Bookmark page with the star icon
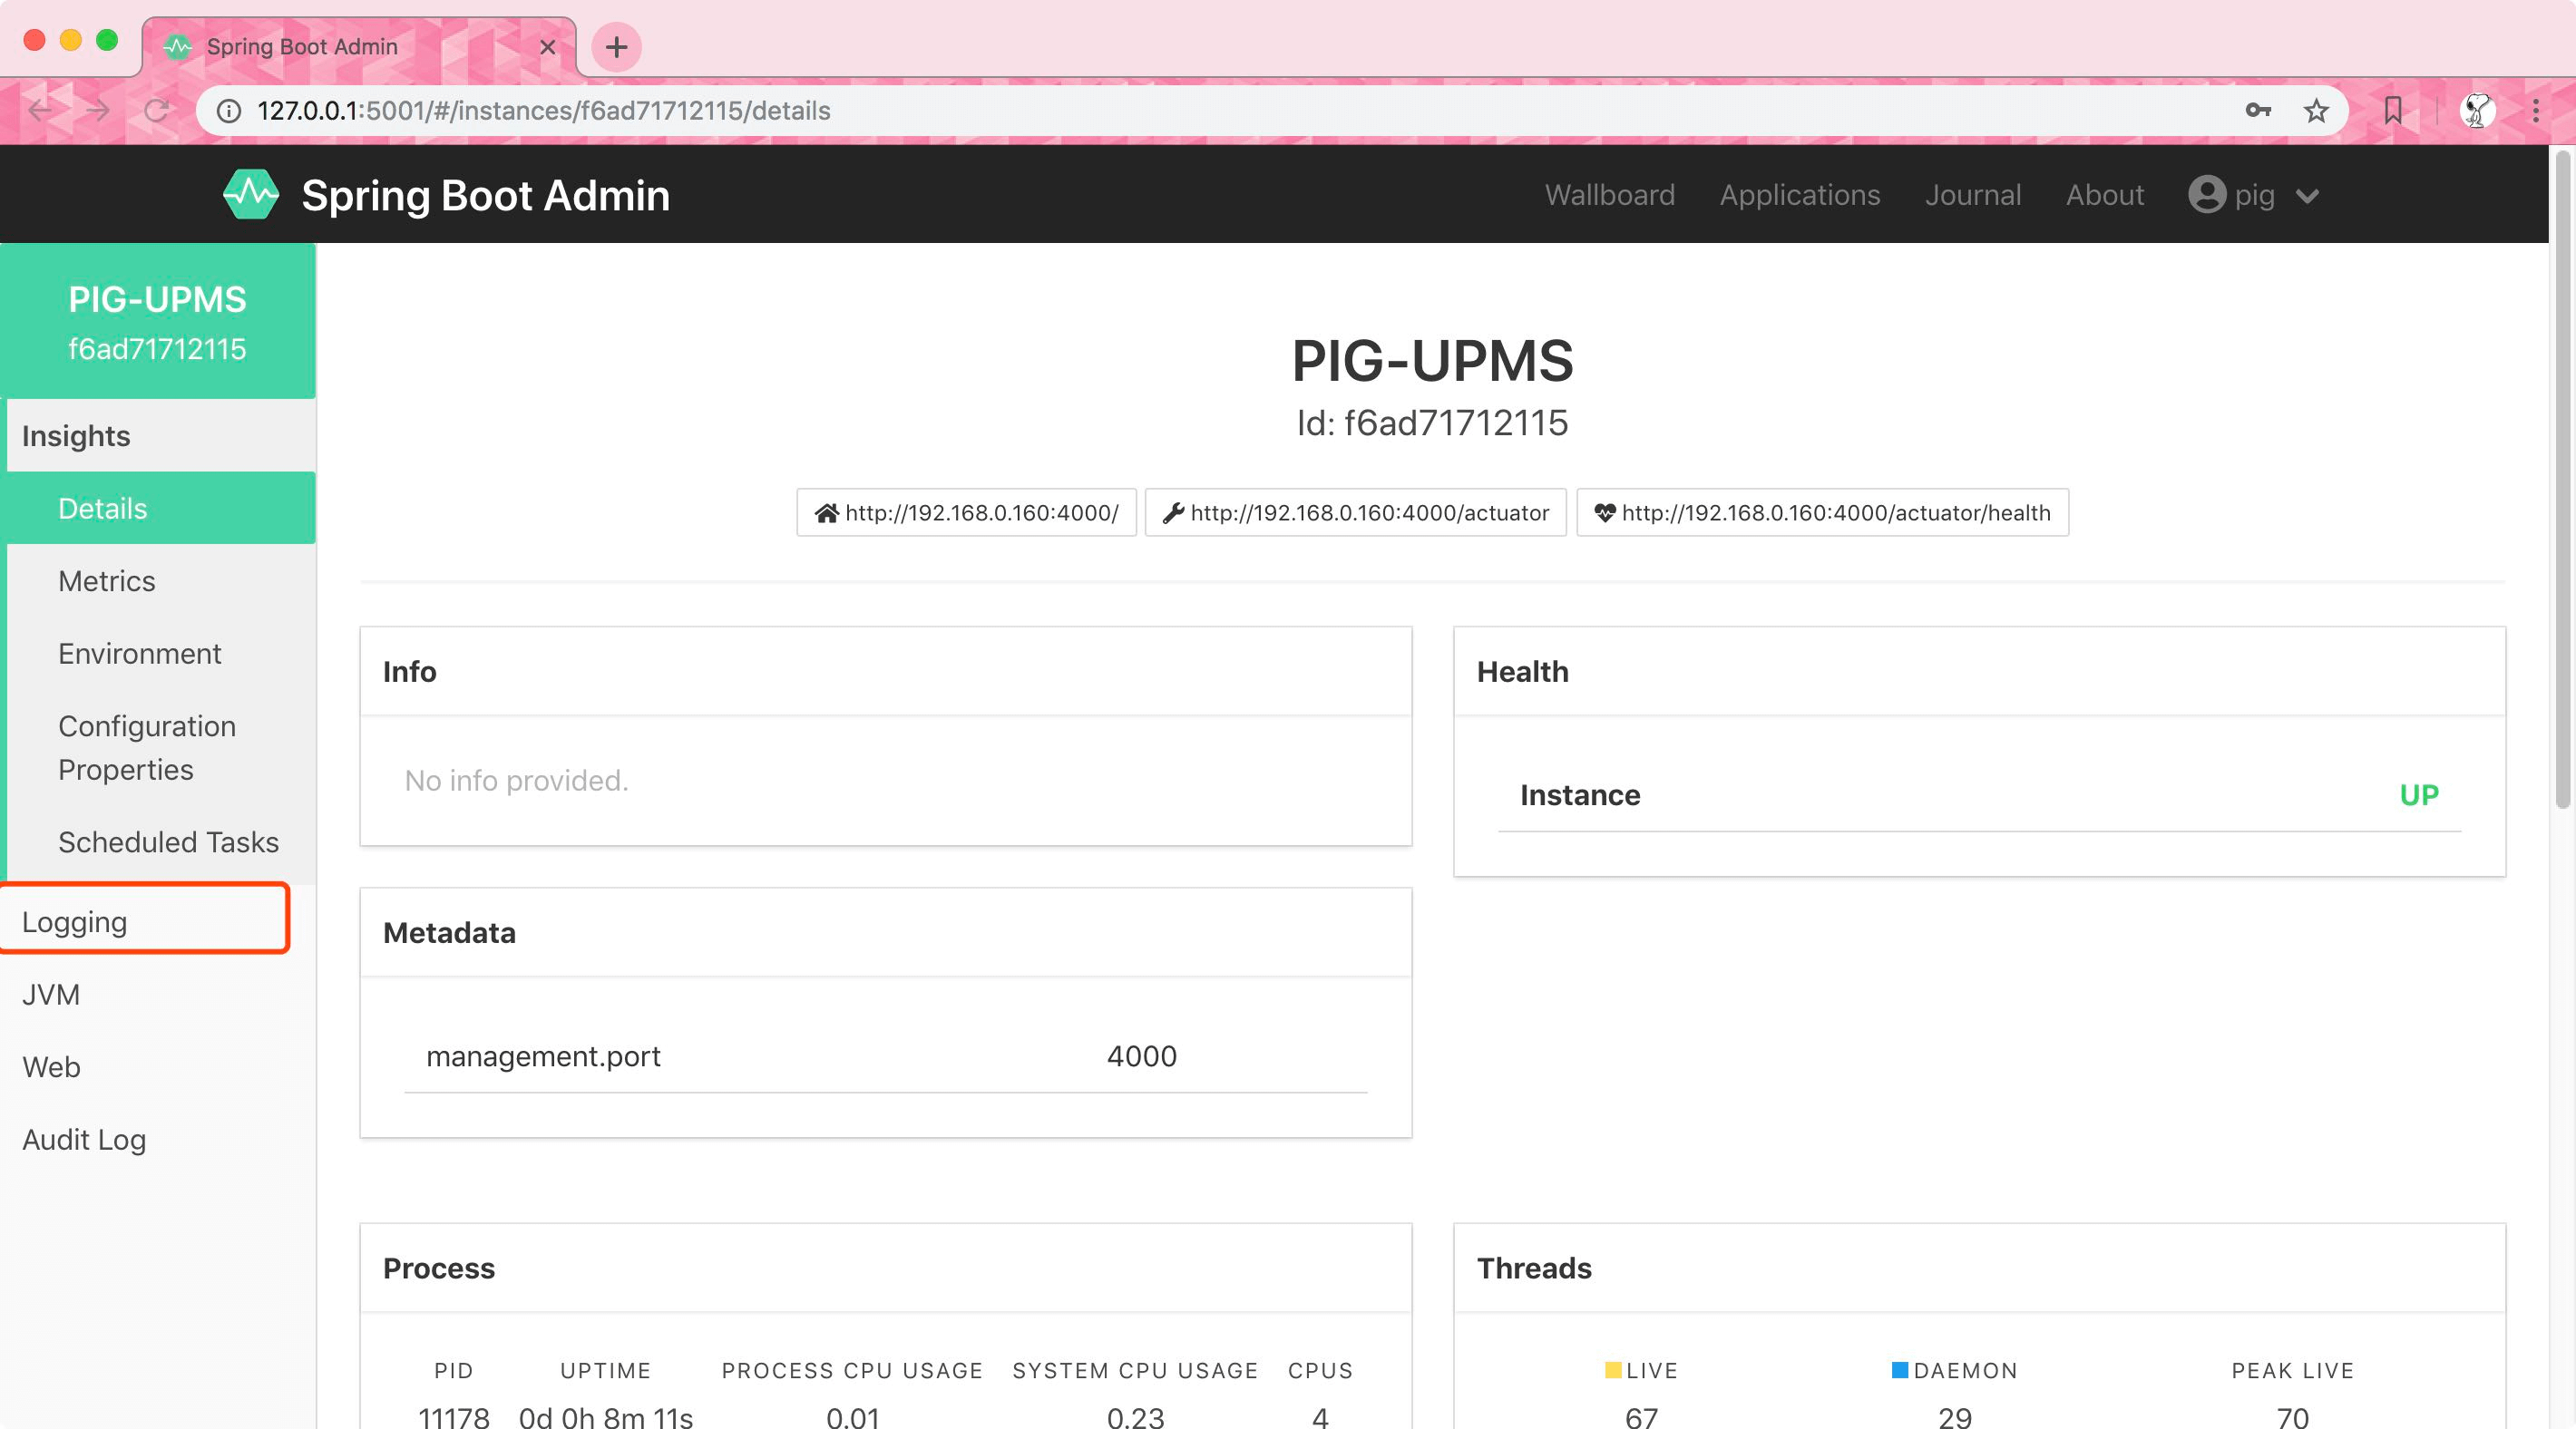 coord(2316,111)
